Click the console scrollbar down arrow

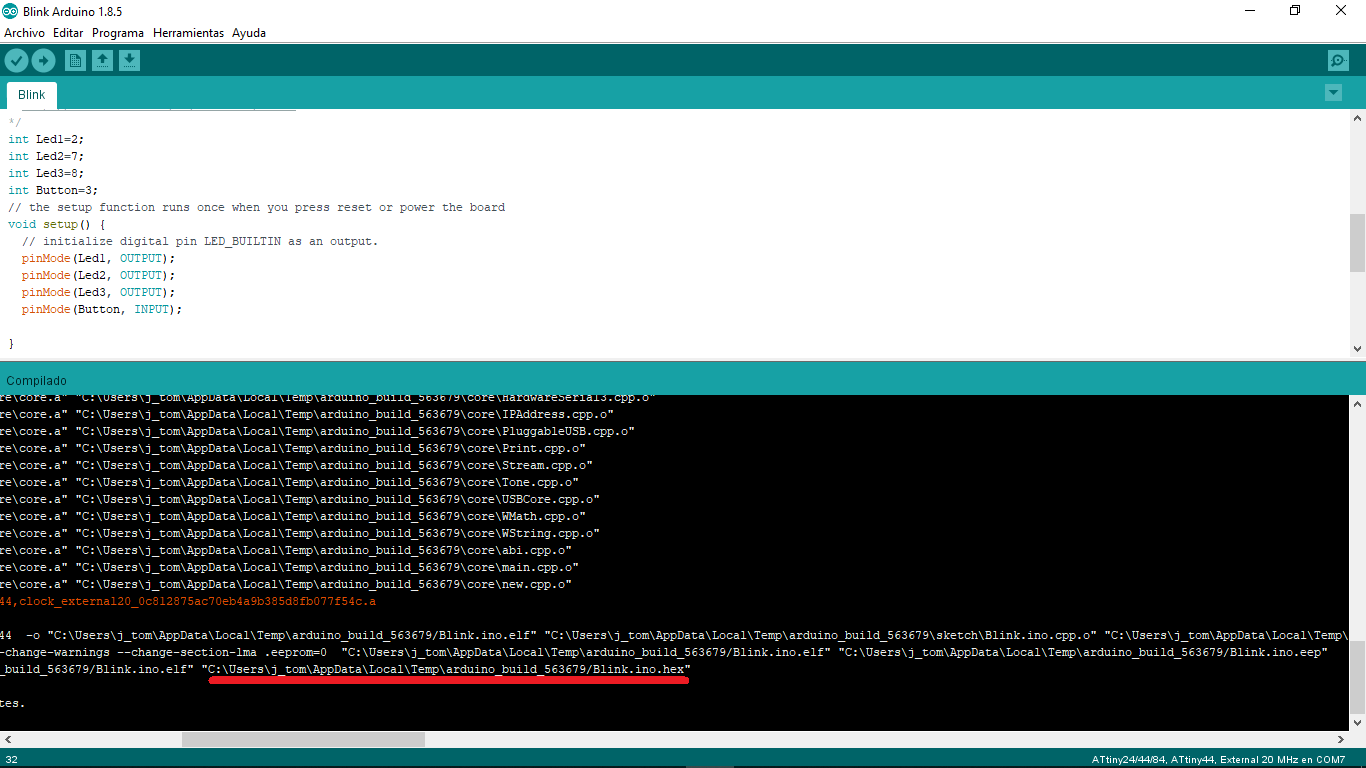tap(1357, 722)
